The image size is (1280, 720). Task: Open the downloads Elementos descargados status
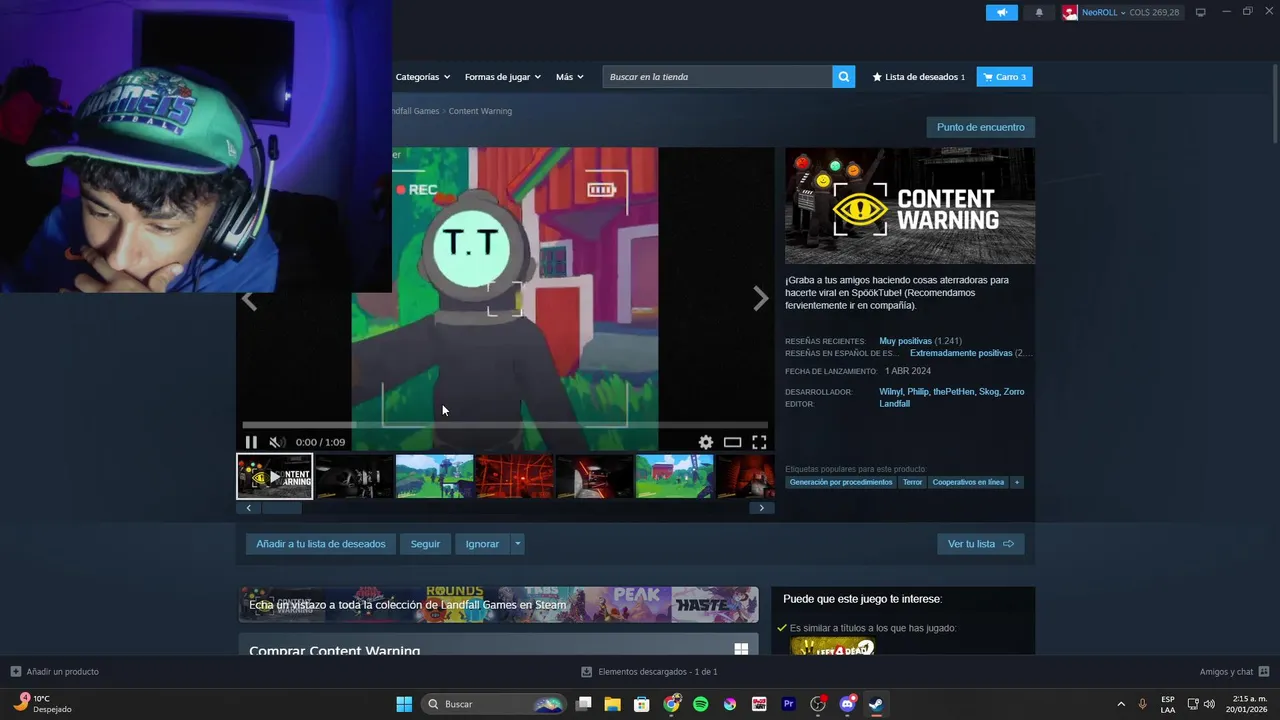650,672
